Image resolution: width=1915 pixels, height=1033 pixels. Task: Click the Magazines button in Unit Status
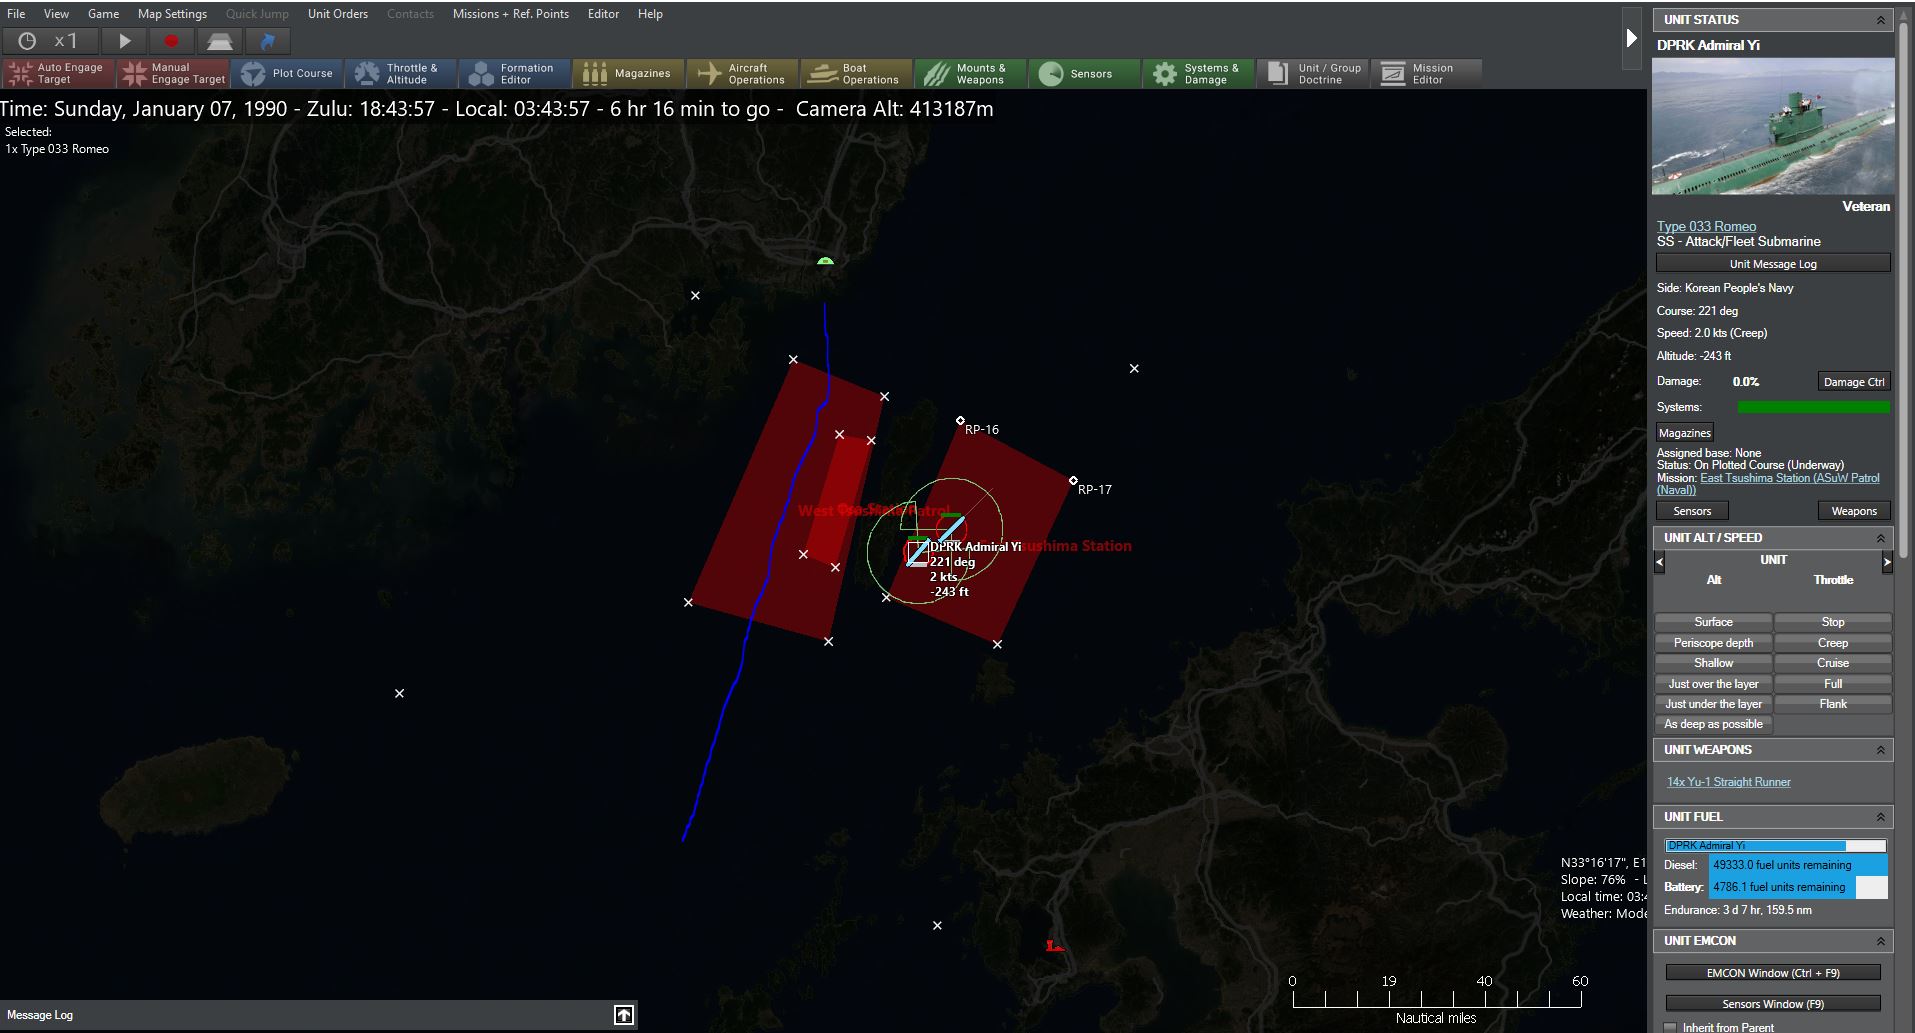[x=1685, y=433]
